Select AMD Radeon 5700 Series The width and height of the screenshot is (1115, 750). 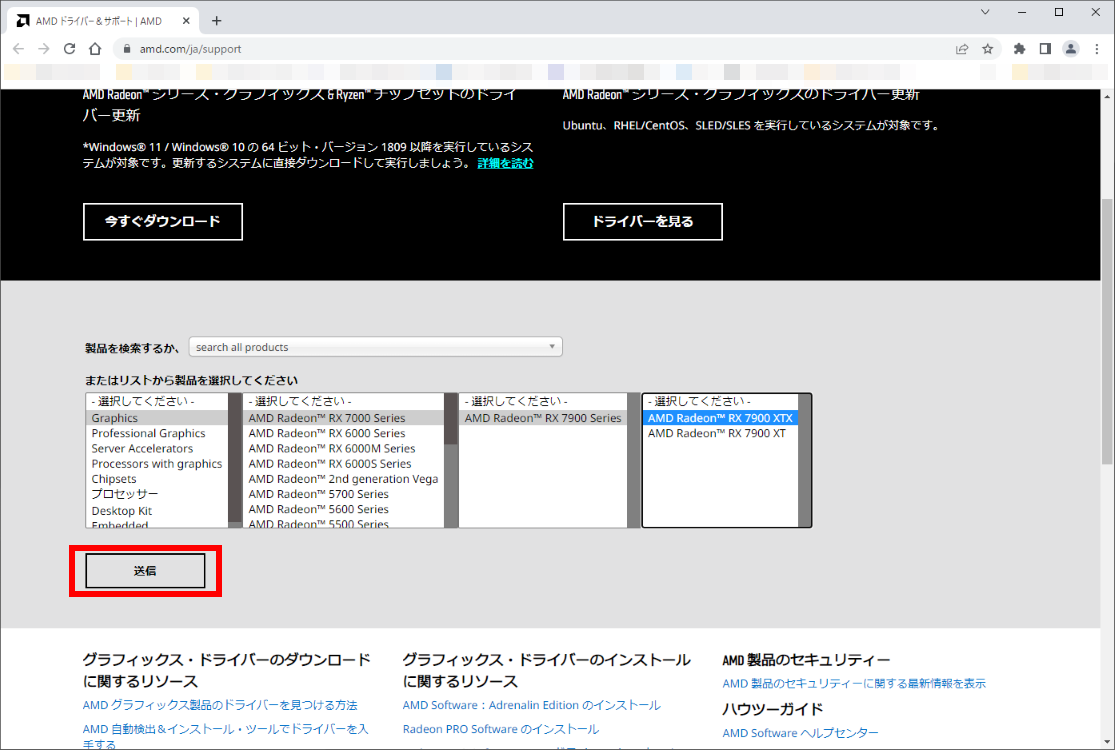tap(343, 494)
